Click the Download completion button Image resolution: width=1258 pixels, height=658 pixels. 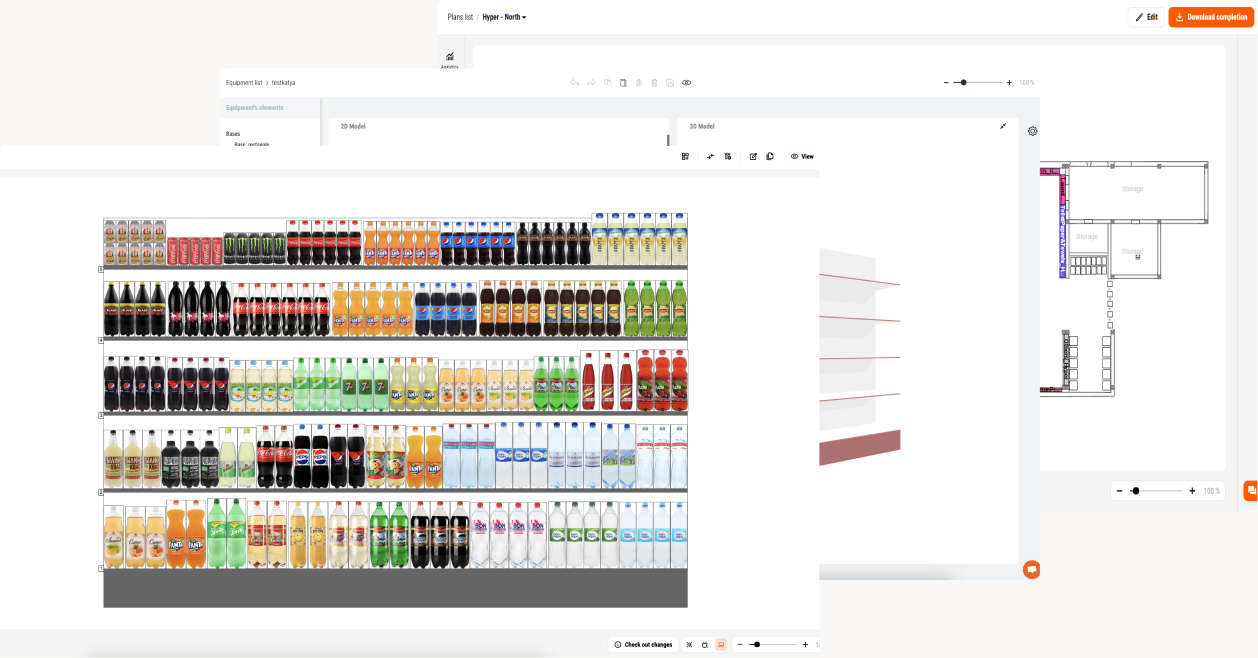coord(1211,17)
